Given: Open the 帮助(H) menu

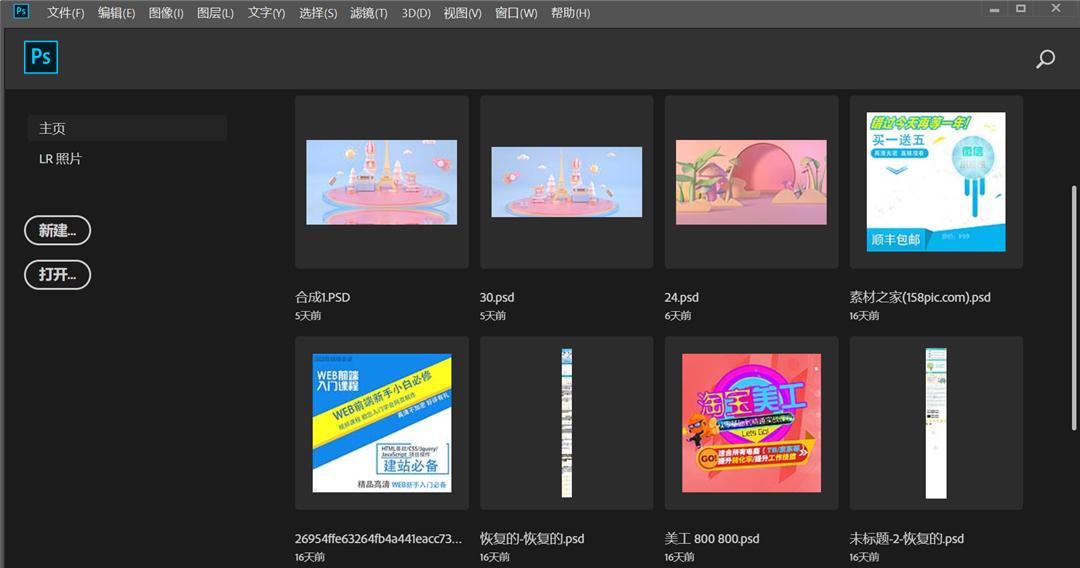Looking at the screenshot, I should pos(570,12).
